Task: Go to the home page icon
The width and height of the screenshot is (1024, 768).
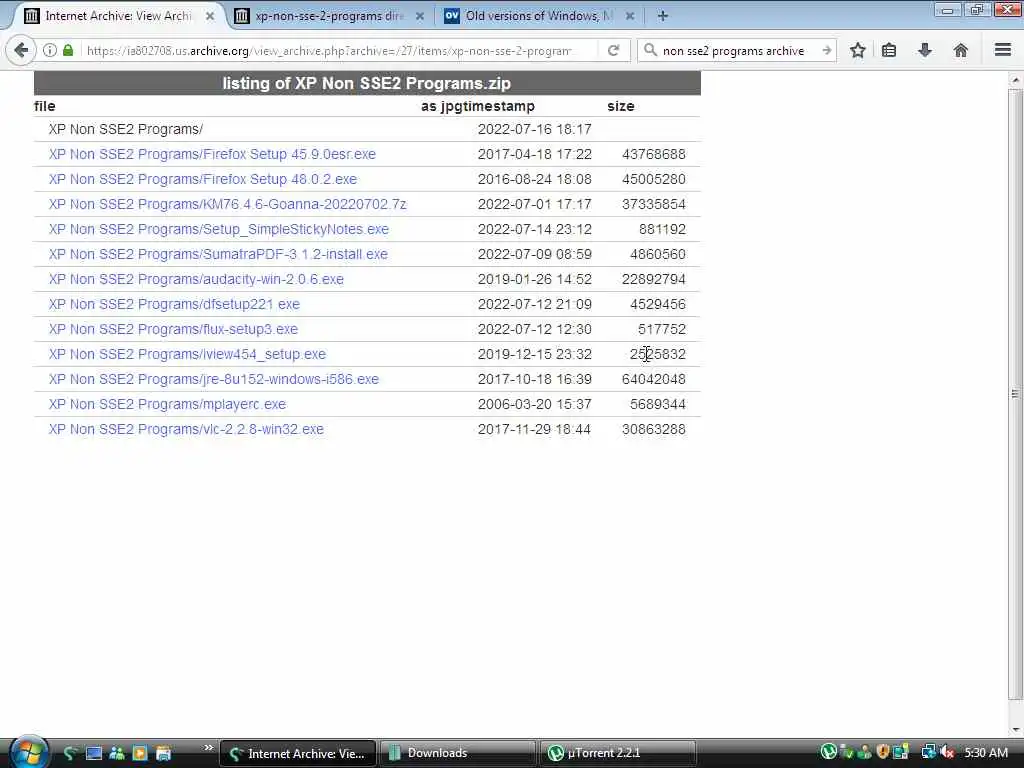Action: click(961, 50)
